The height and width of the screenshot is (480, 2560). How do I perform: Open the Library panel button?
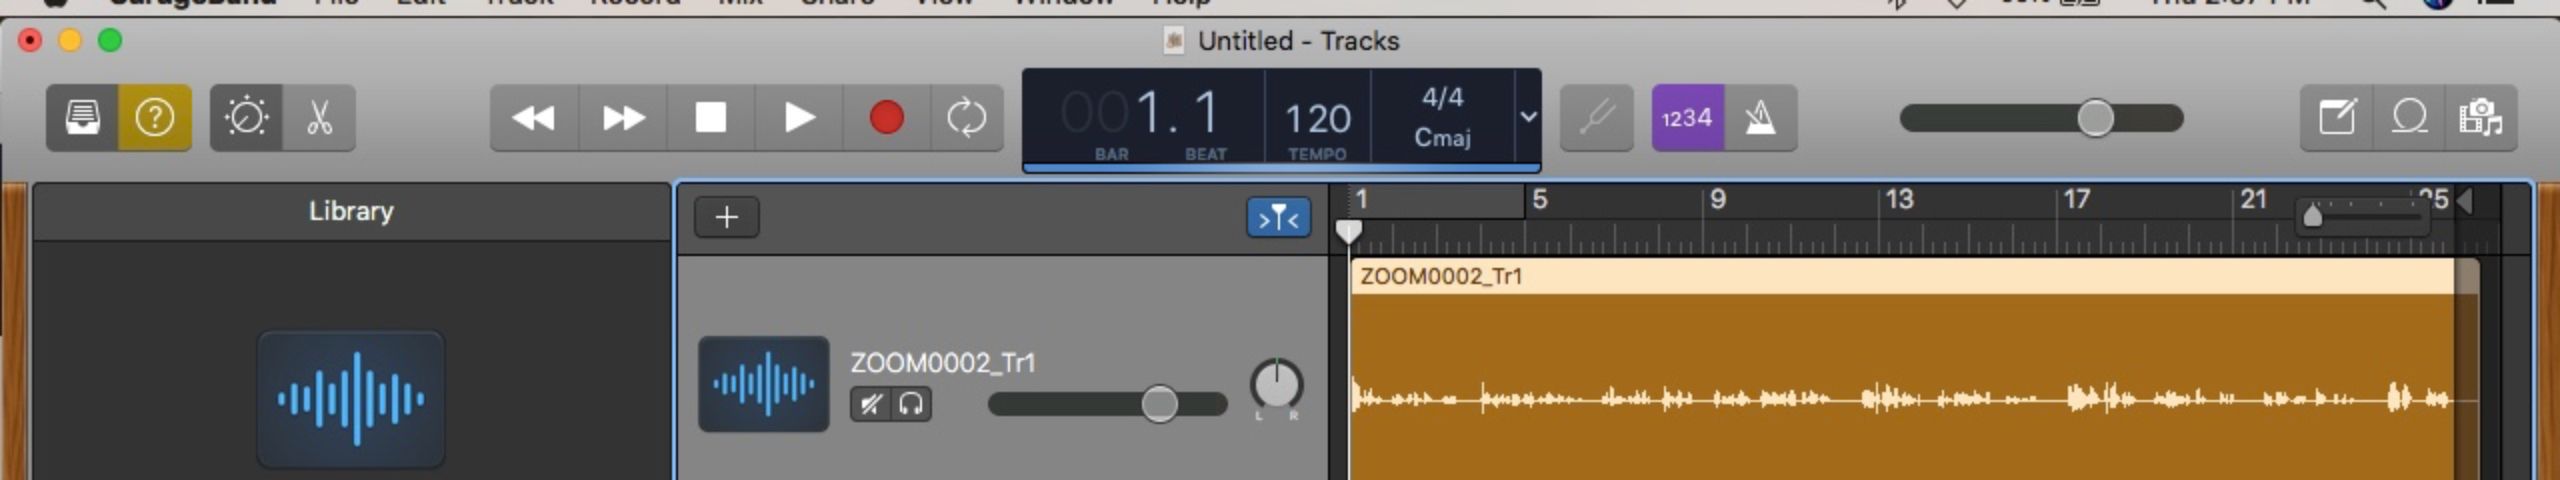82,118
